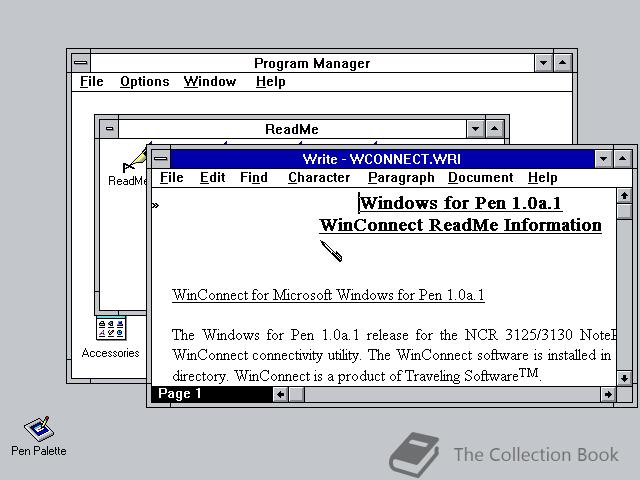
Task: Click the Write - WCONNECT.WRI title bar
Action: pyautogui.click(x=382, y=159)
